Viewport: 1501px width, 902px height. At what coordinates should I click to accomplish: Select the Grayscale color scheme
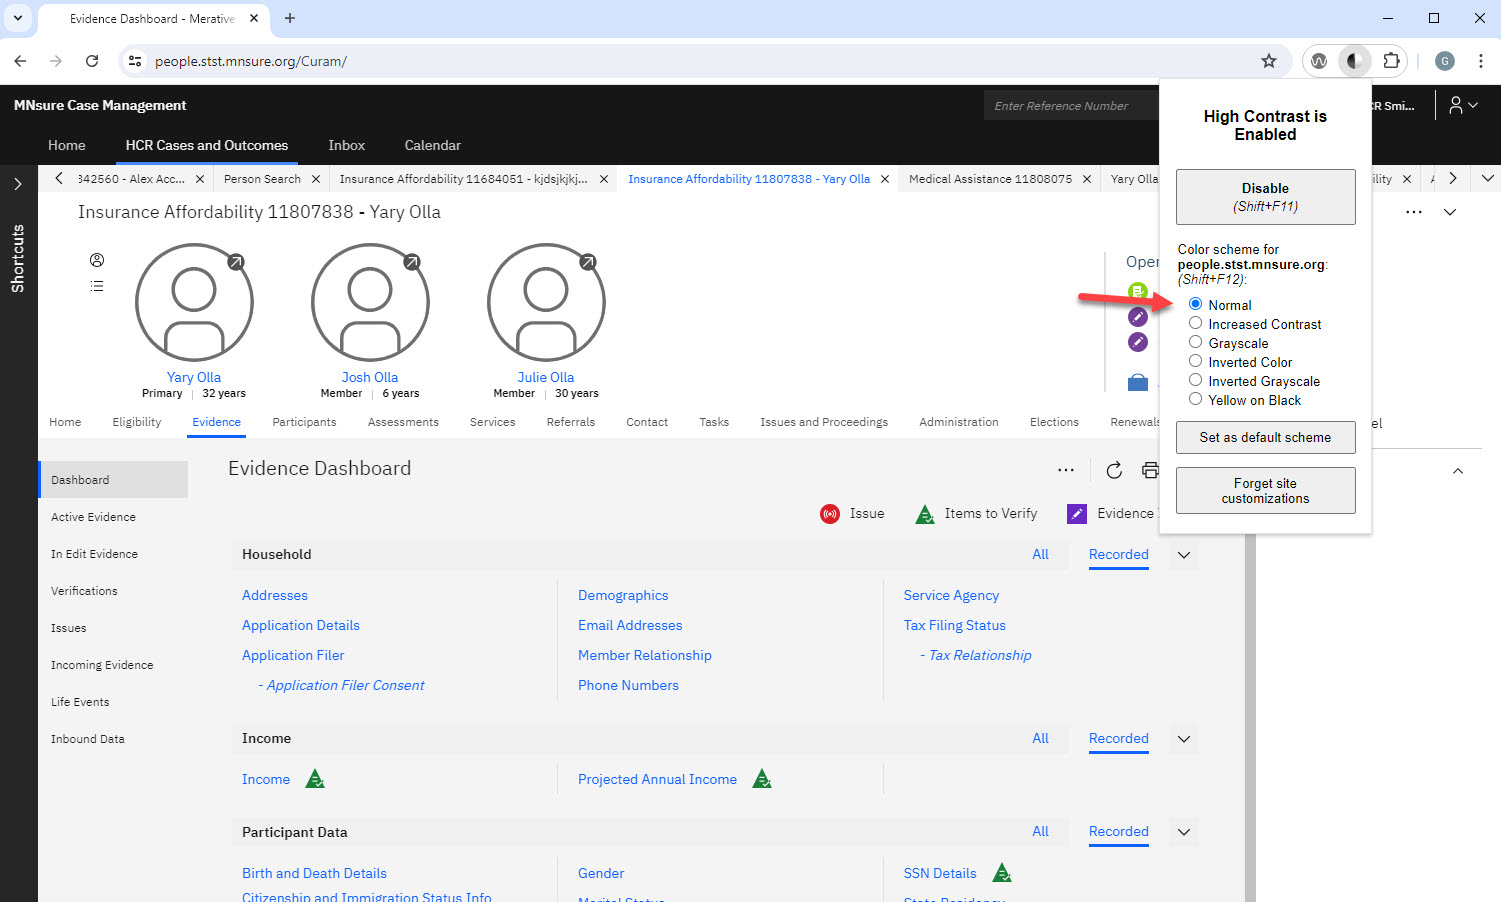click(1195, 342)
